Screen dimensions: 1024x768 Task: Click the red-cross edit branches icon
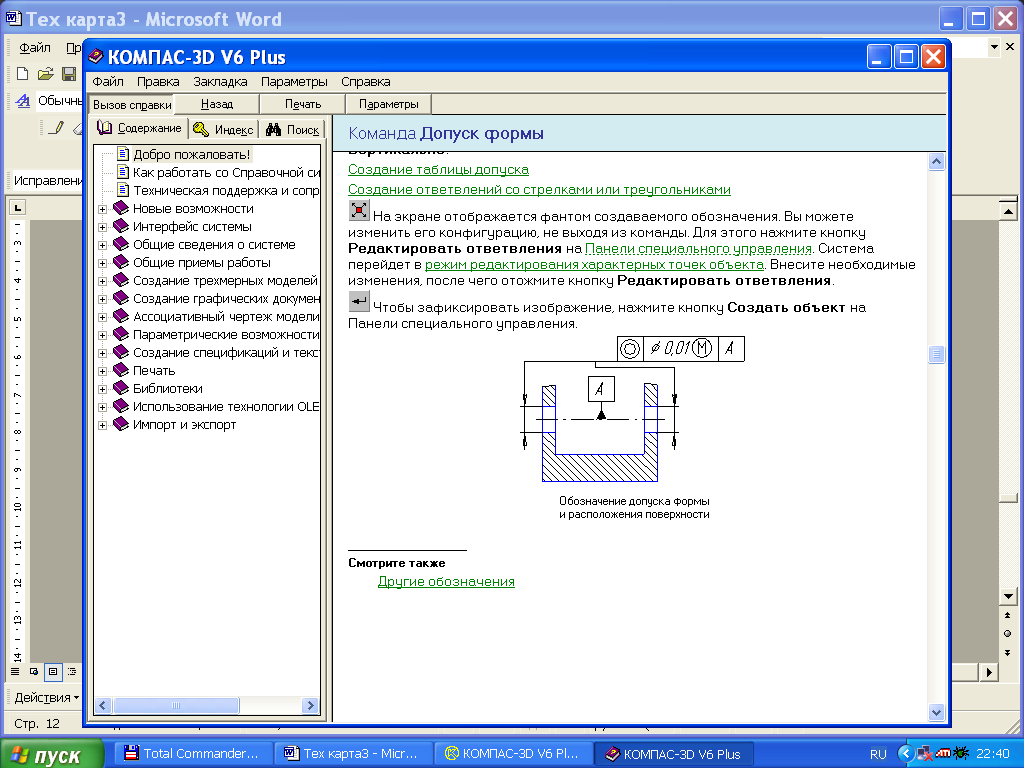click(359, 210)
